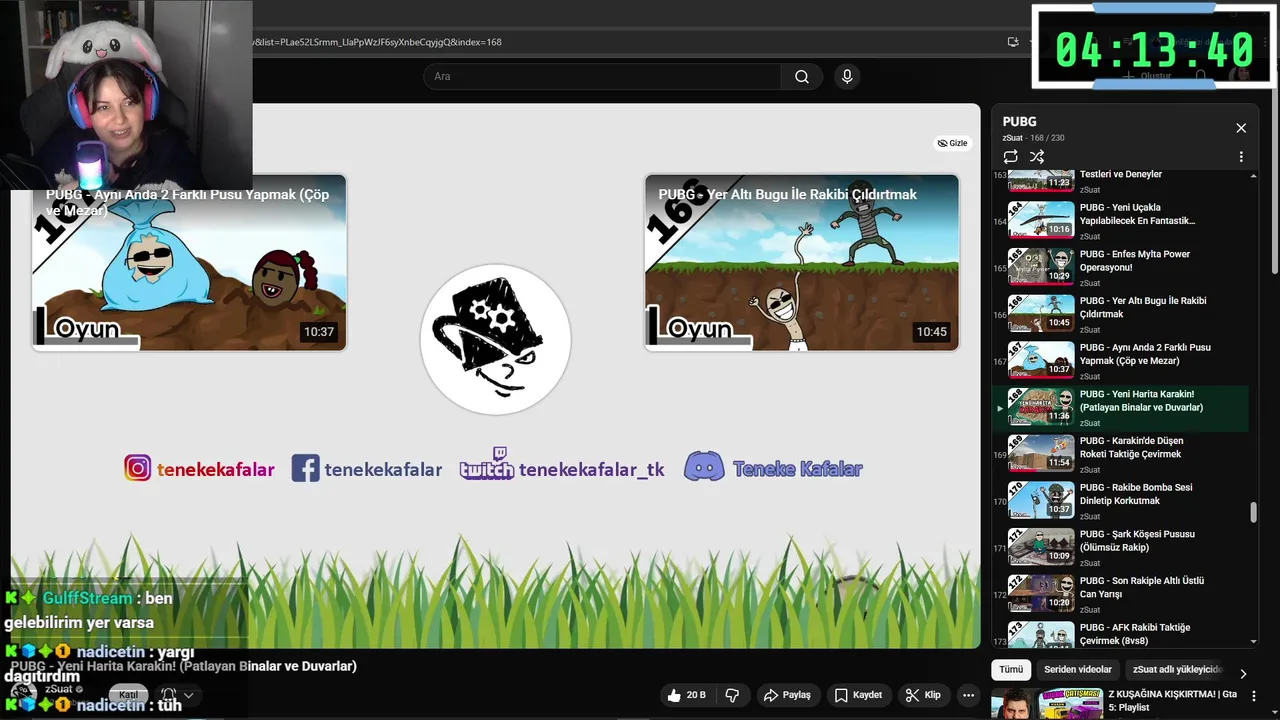Join the channel with the Katıl button
This screenshot has width=1280, height=720.
pos(129,695)
